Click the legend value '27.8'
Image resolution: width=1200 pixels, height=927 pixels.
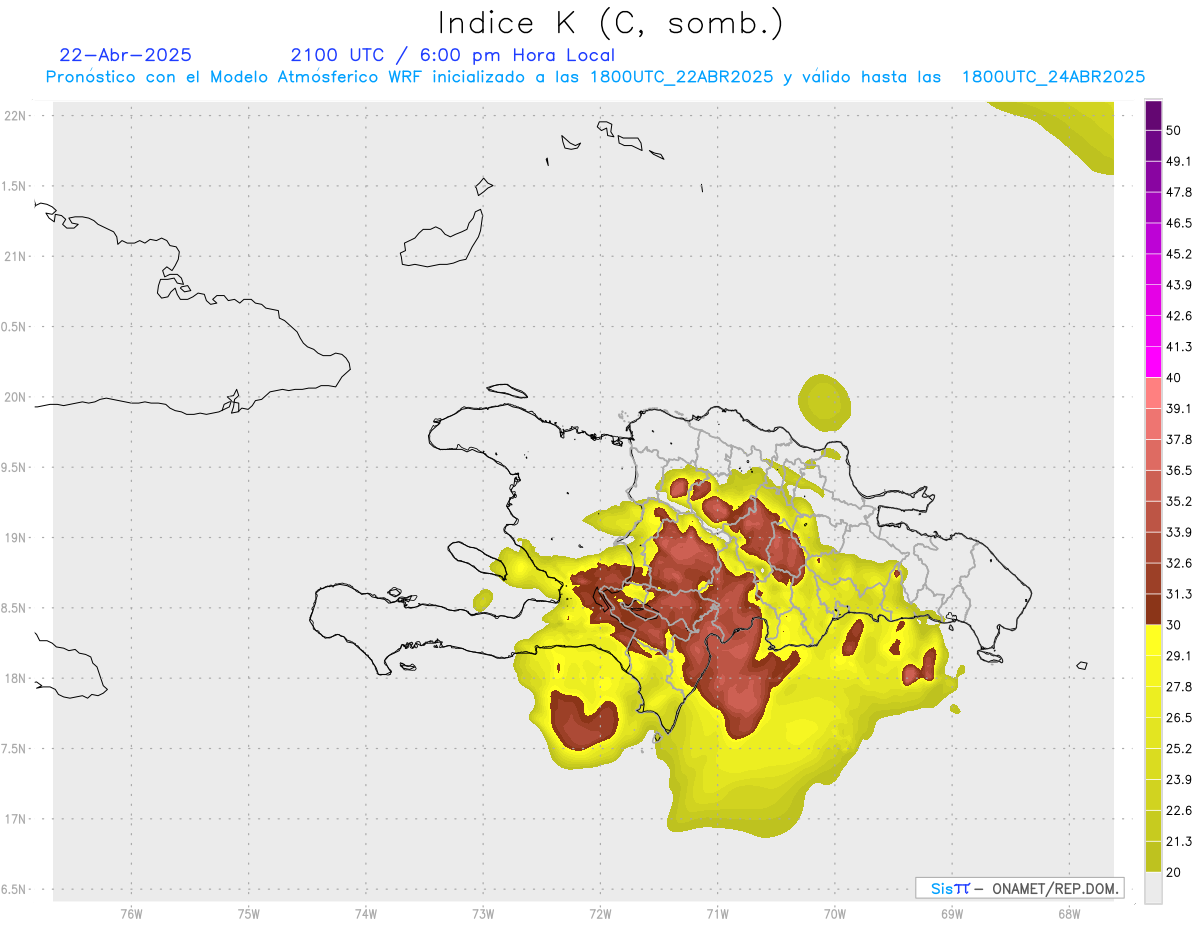click(x=1179, y=687)
